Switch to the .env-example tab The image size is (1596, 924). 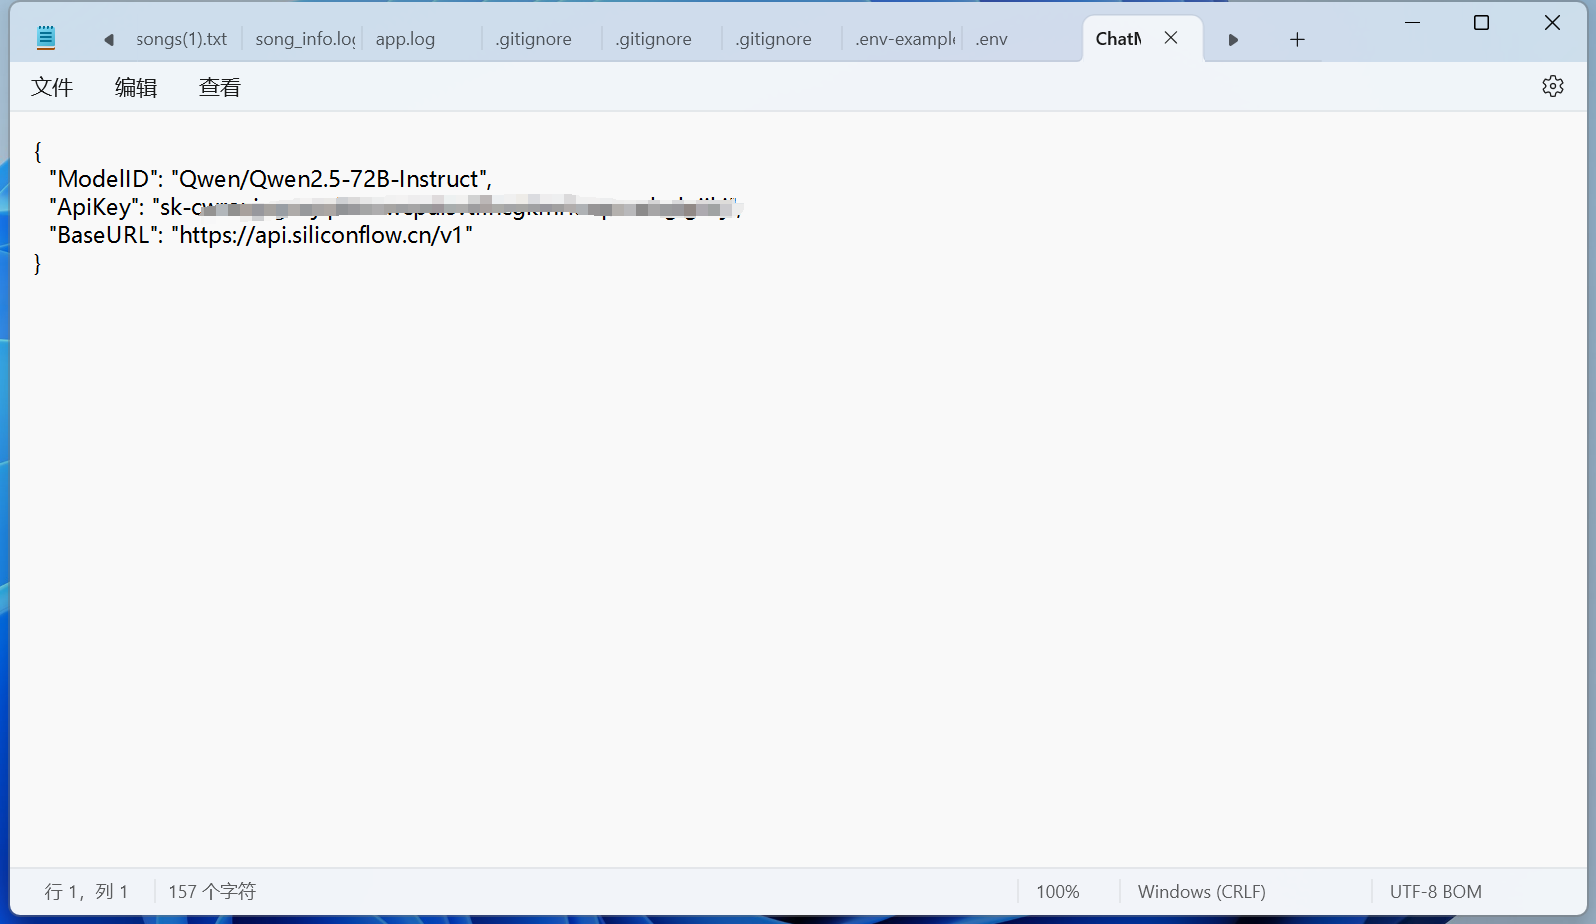[904, 40]
